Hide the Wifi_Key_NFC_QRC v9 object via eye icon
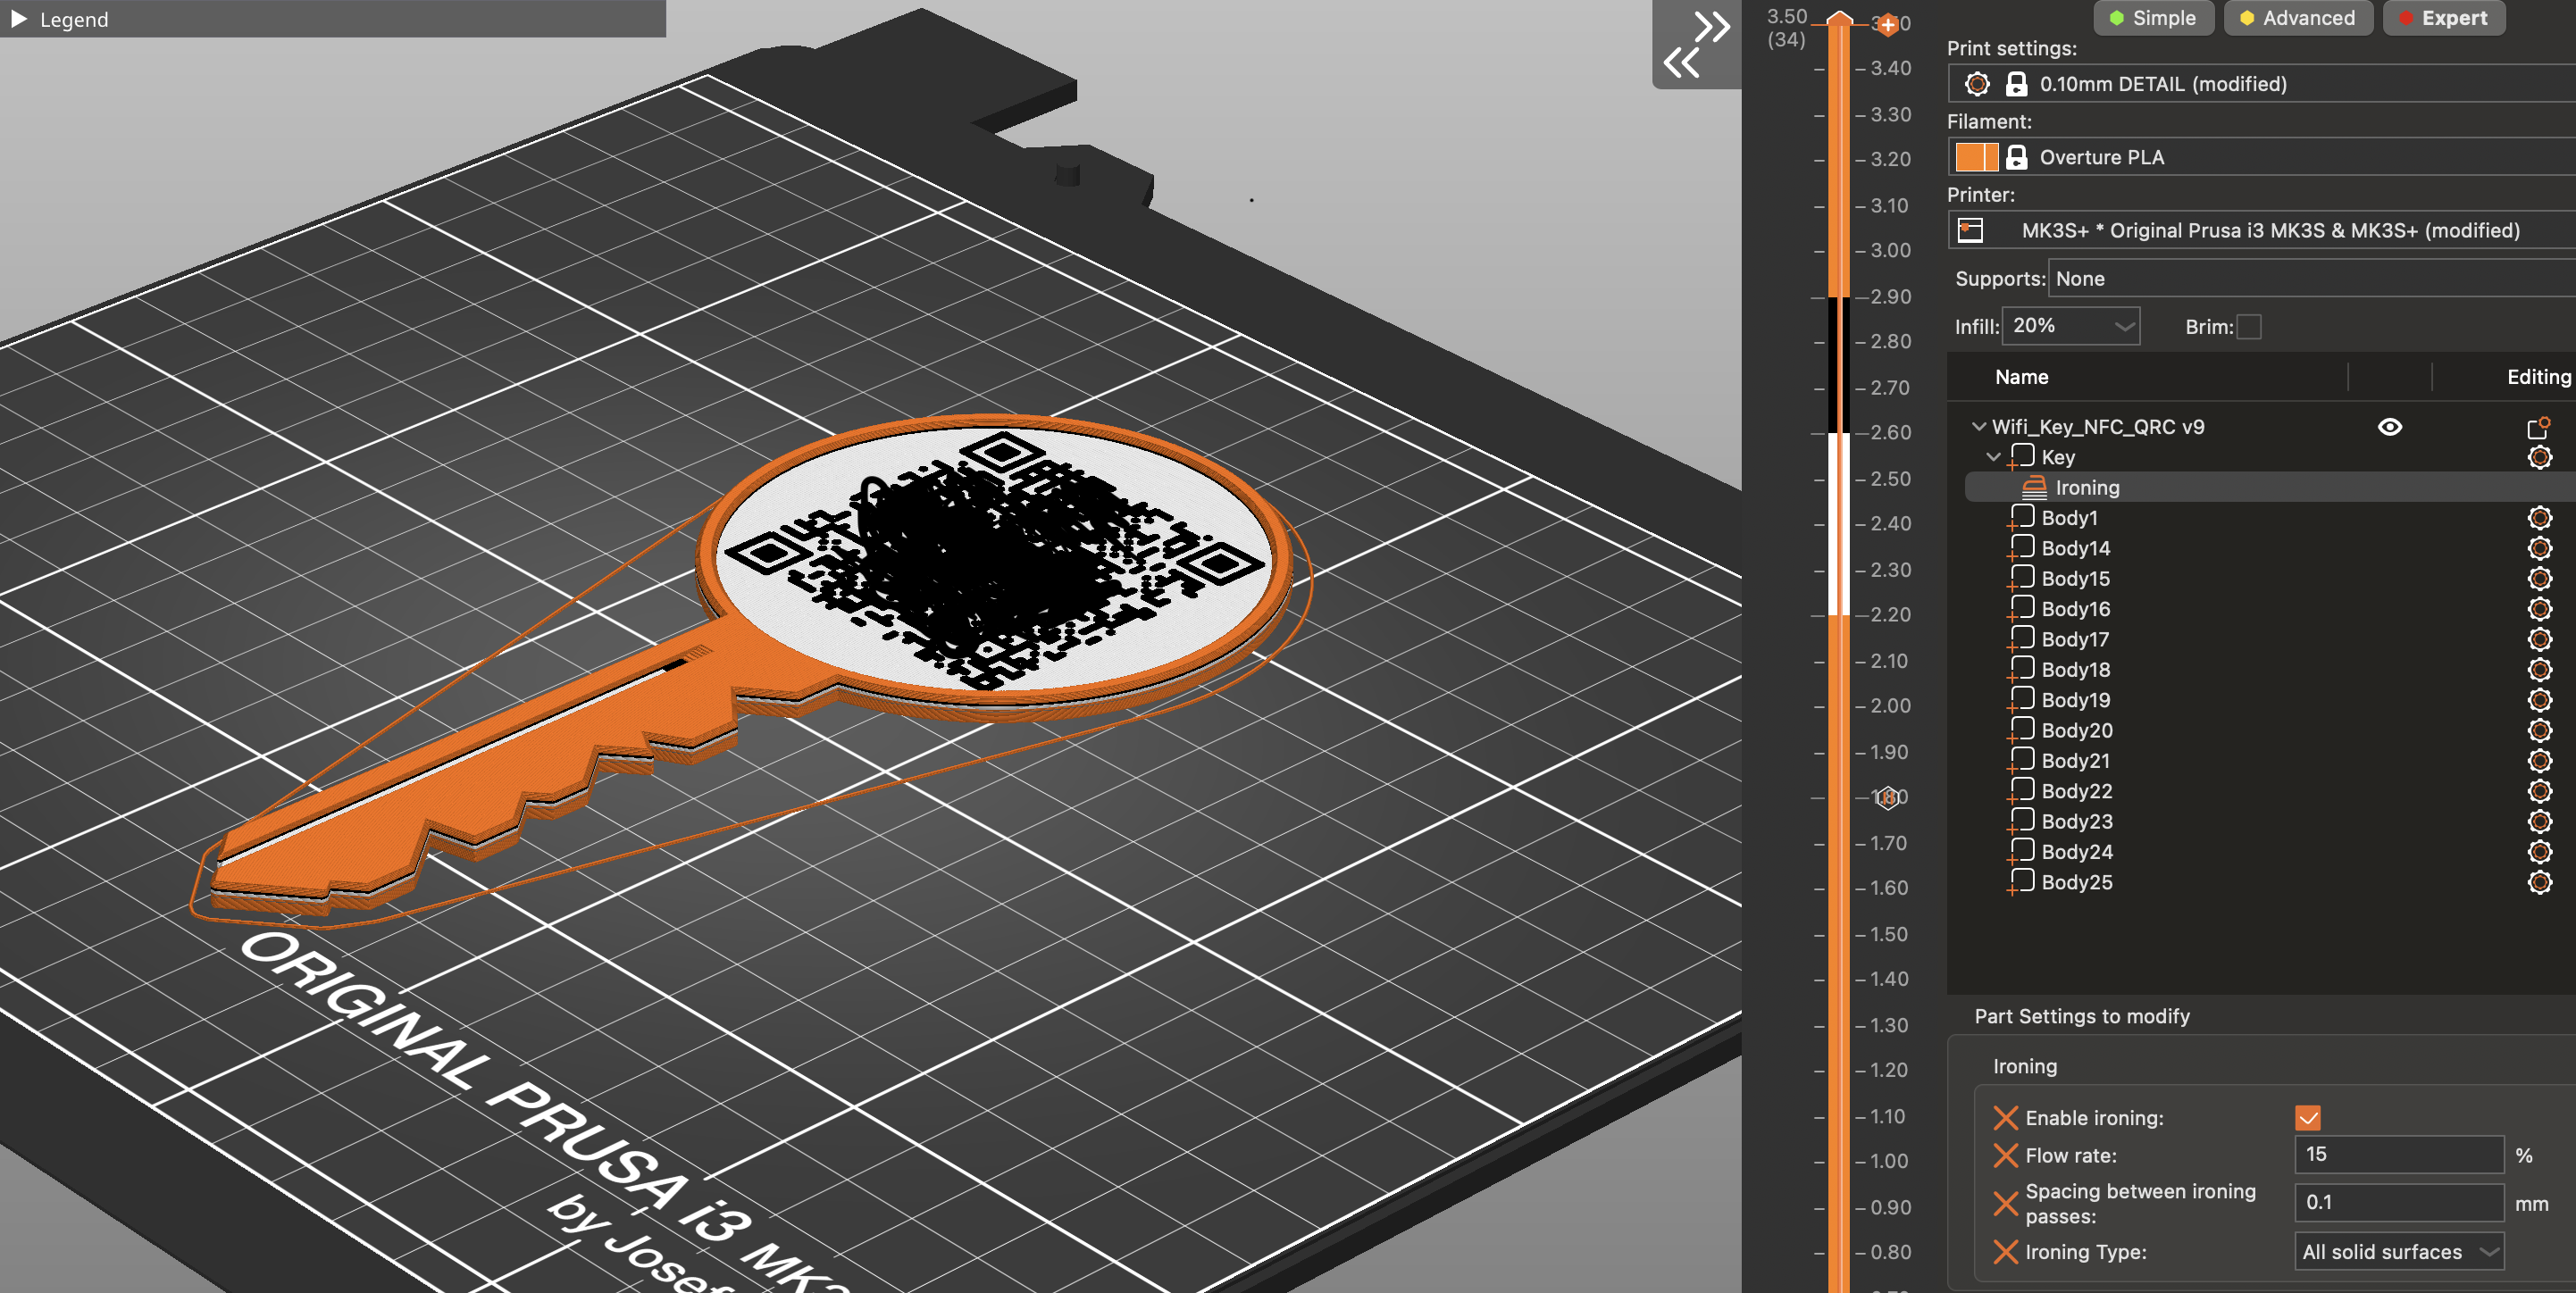The width and height of the screenshot is (2576, 1293). tap(2389, 427)
